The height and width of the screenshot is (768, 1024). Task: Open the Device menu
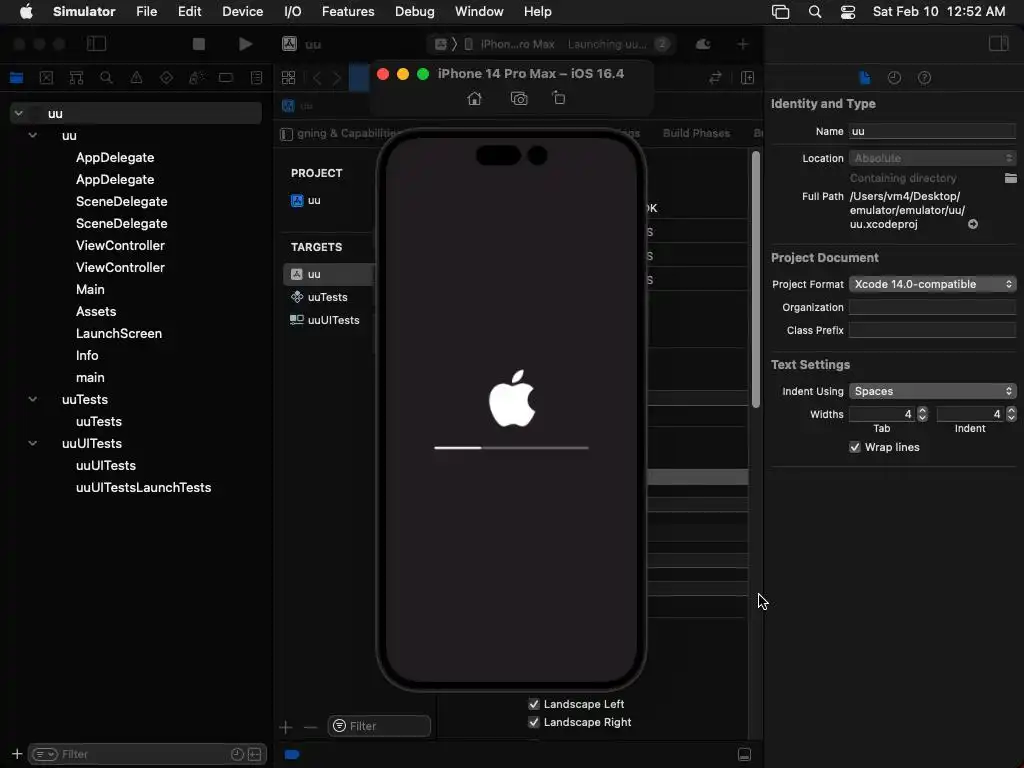[x=242, y=12]
